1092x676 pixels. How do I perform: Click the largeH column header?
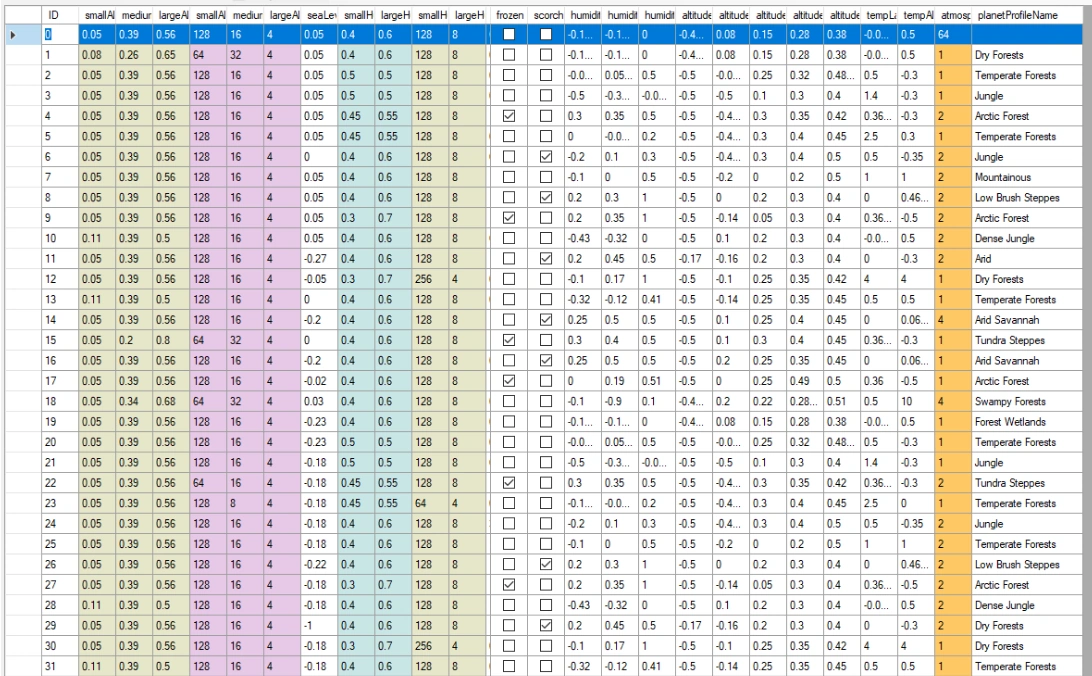click(396, 14)
